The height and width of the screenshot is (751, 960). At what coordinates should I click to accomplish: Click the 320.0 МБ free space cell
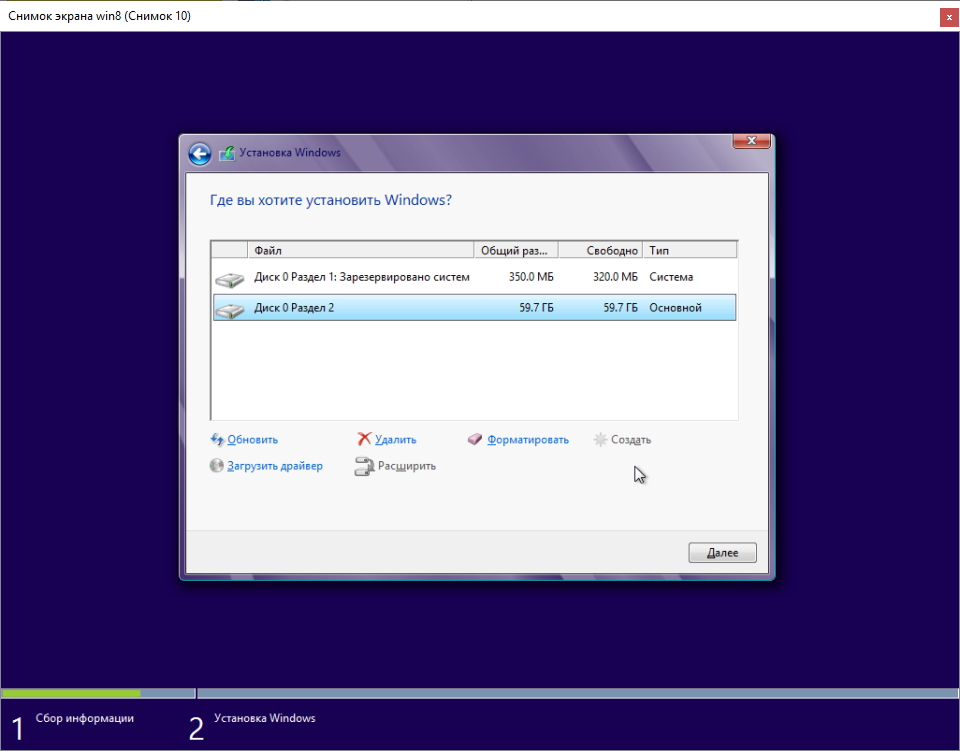pyautogui.click(x=615, y=277)
